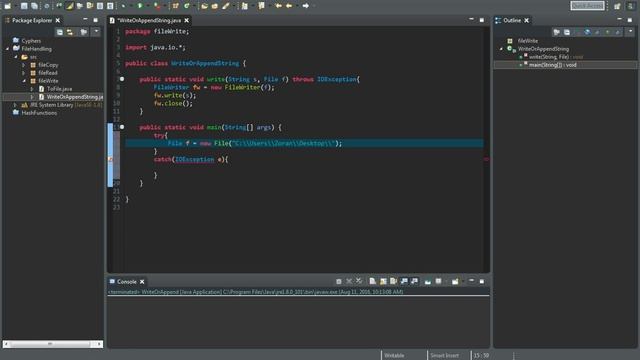Open Task icon in main toolbar
640x360 pixels.
click(215, 6)
